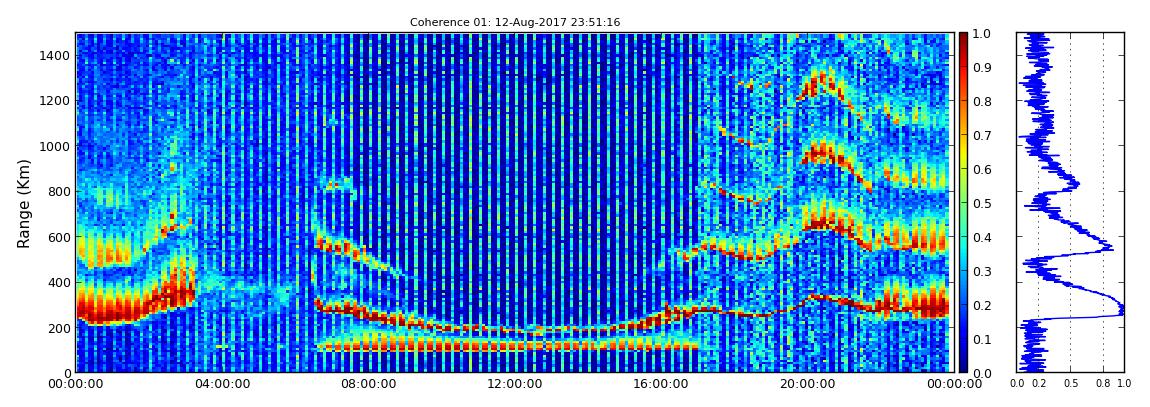Click the colorbar 0.1 tick label
This screenshot has height=407, width=1150.
(982, 340)
